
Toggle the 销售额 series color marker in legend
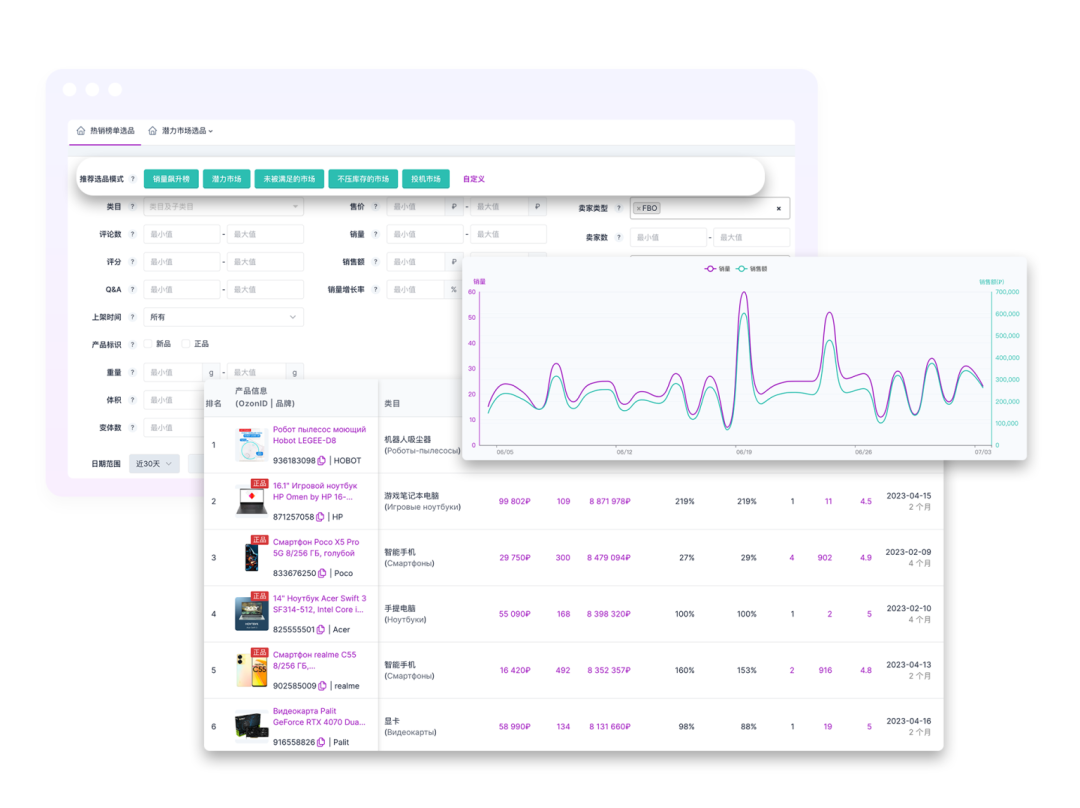pos(741,269)
